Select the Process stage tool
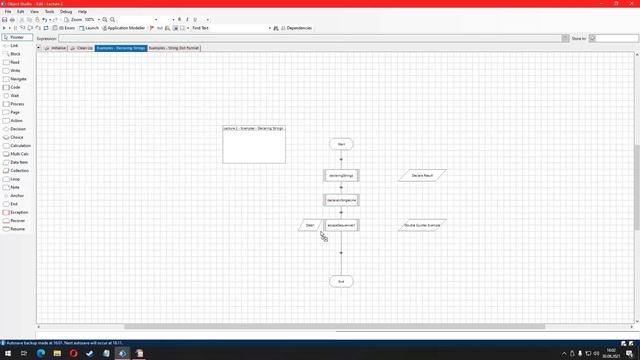 (x=14, y=104)
